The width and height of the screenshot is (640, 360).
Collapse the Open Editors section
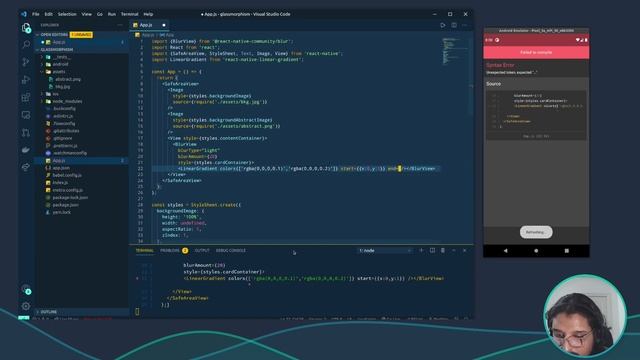pyautogui.click(x=54, y=35)
